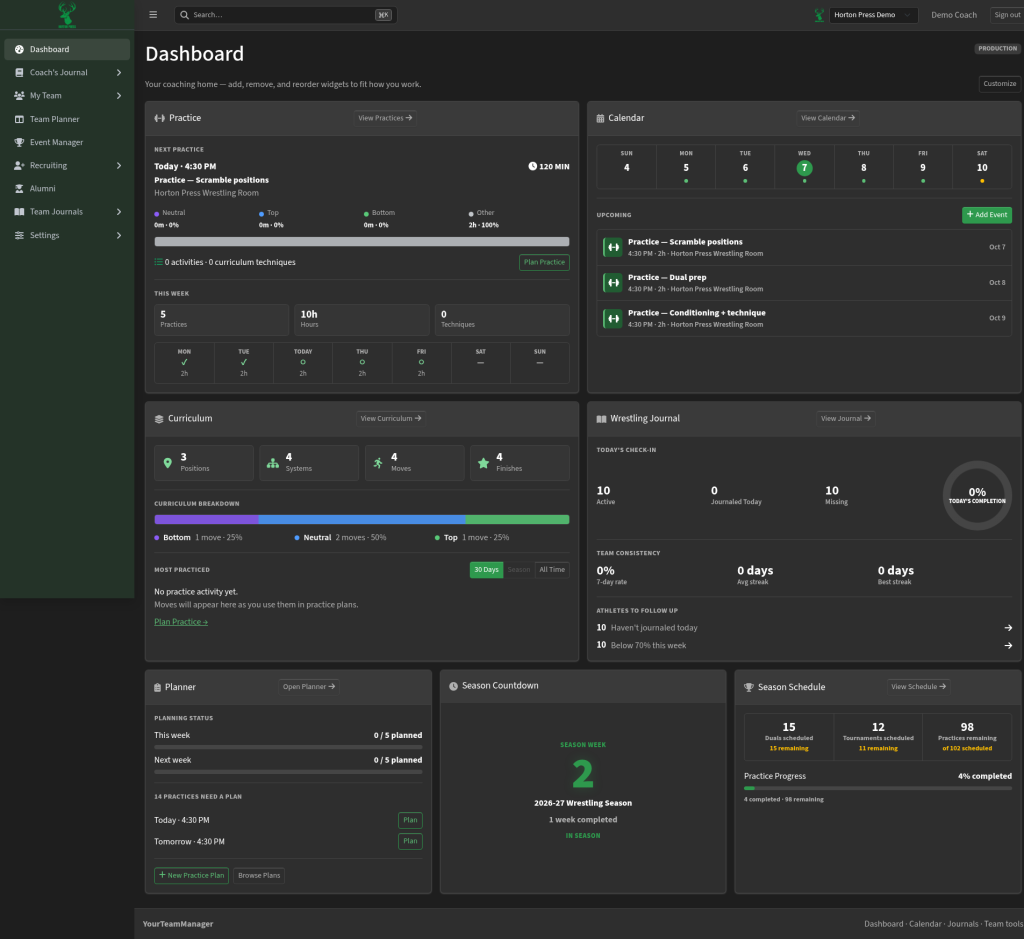The image size is (1024, 939).
Task: Select the 30 Days filter toggle
Action: coord(486,569)
